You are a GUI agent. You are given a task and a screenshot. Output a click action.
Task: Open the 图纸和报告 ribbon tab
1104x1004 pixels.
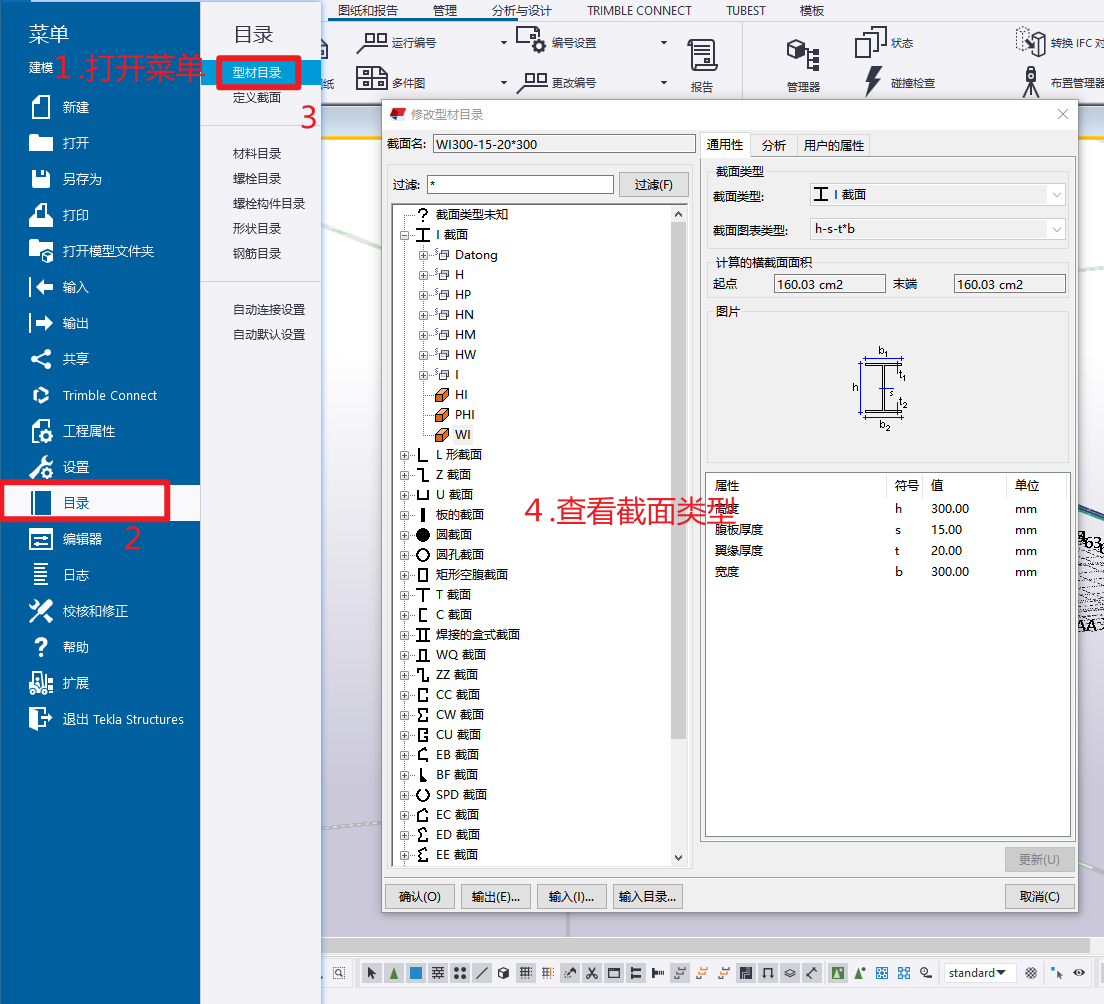pos(368,11)
